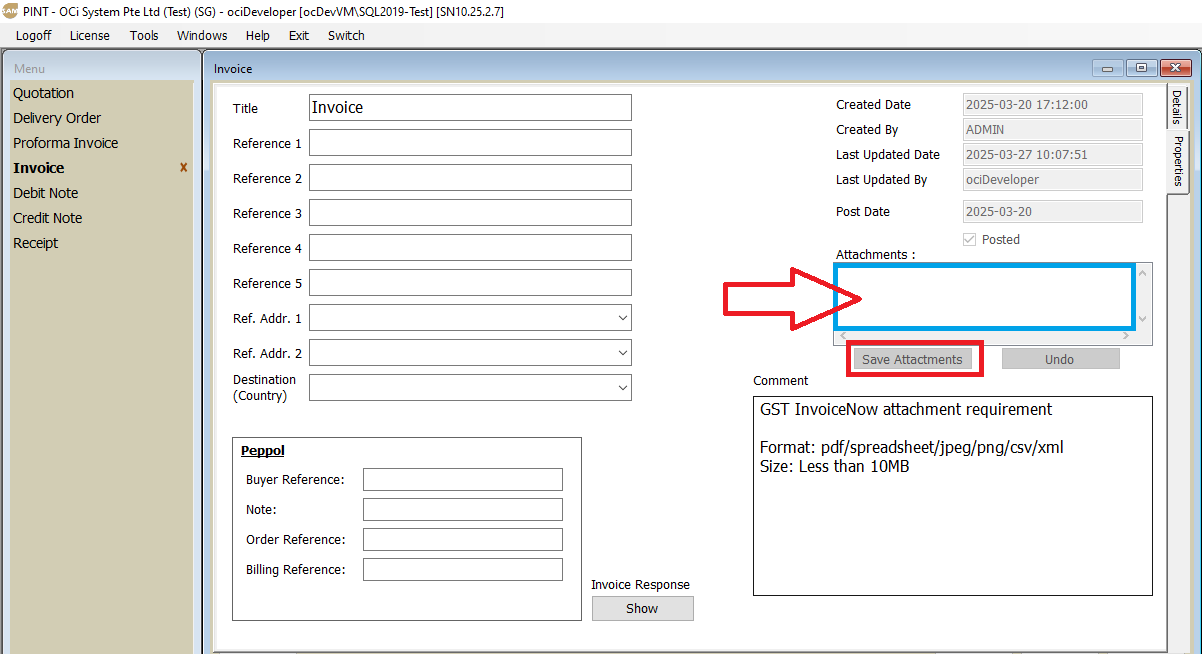Open the Tools menu
The width and height of the screenshot is (1202, 654).
(x=144, y=35)
